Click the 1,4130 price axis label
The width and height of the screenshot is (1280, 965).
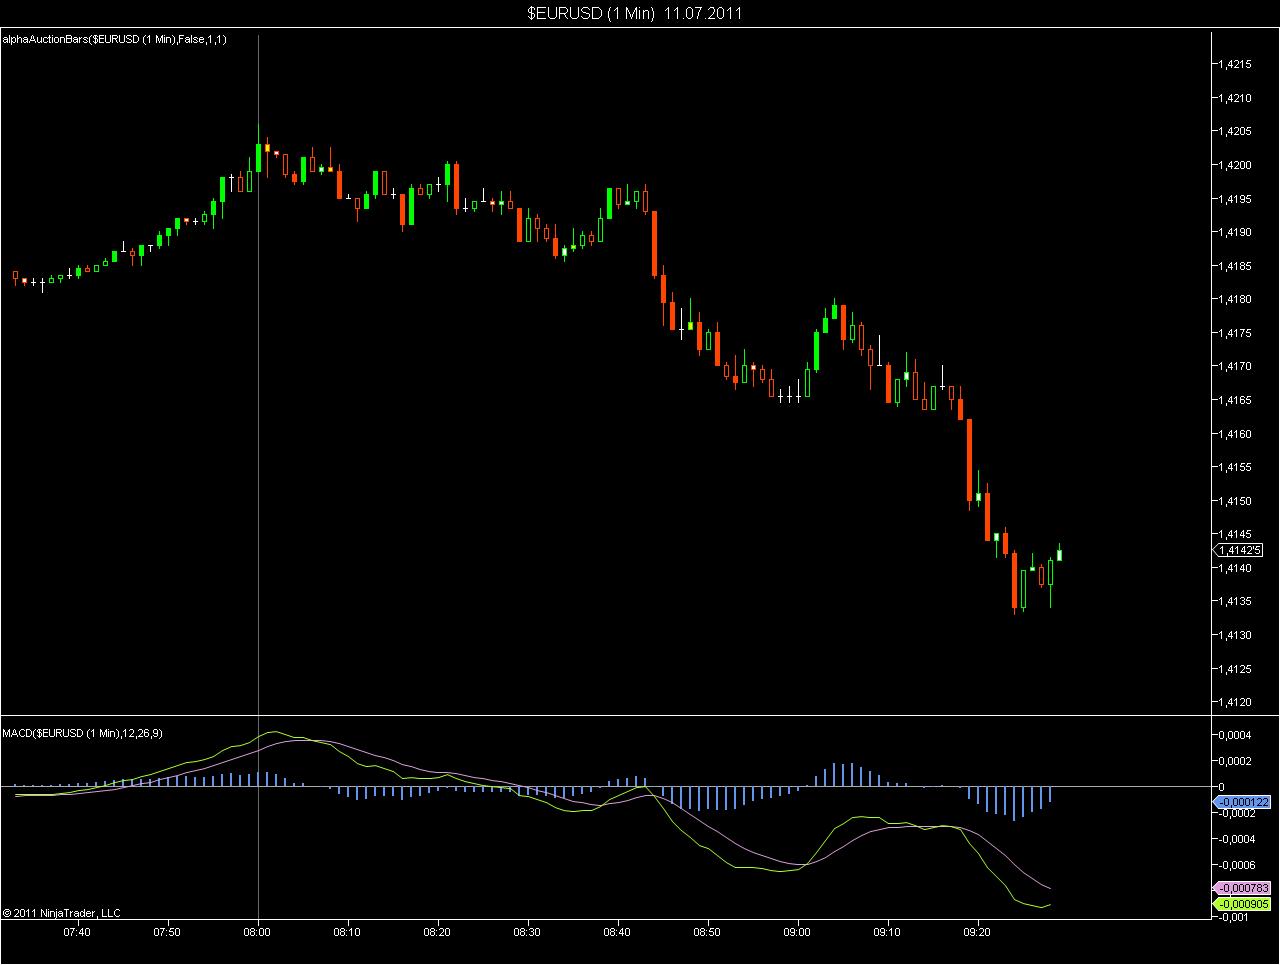[1235, 635]
